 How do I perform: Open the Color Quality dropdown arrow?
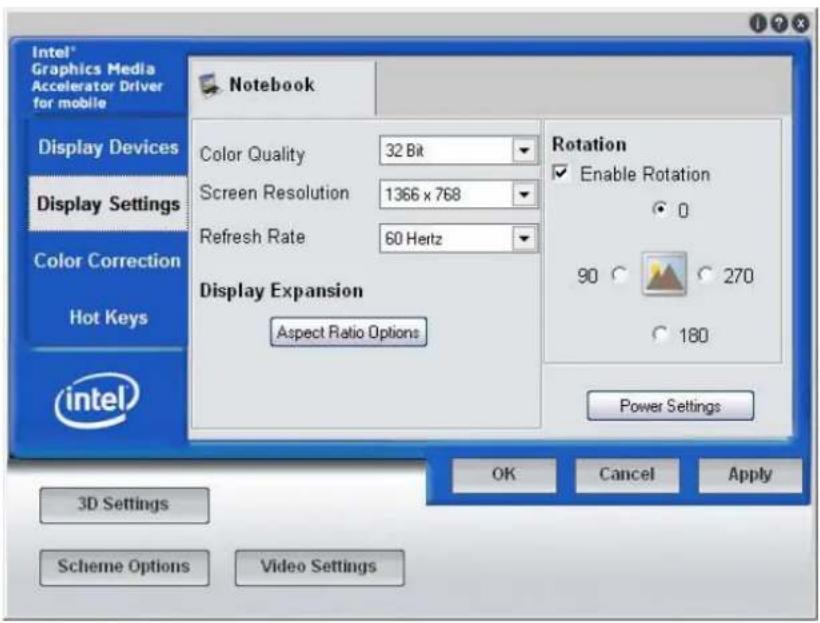pos(524,151)
